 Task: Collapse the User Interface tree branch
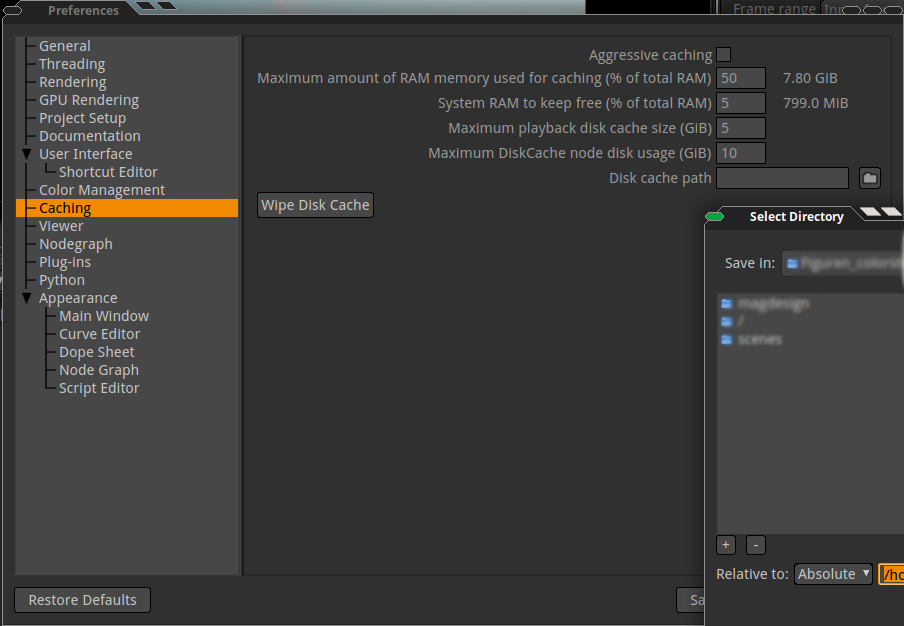(x=26, y=153)
